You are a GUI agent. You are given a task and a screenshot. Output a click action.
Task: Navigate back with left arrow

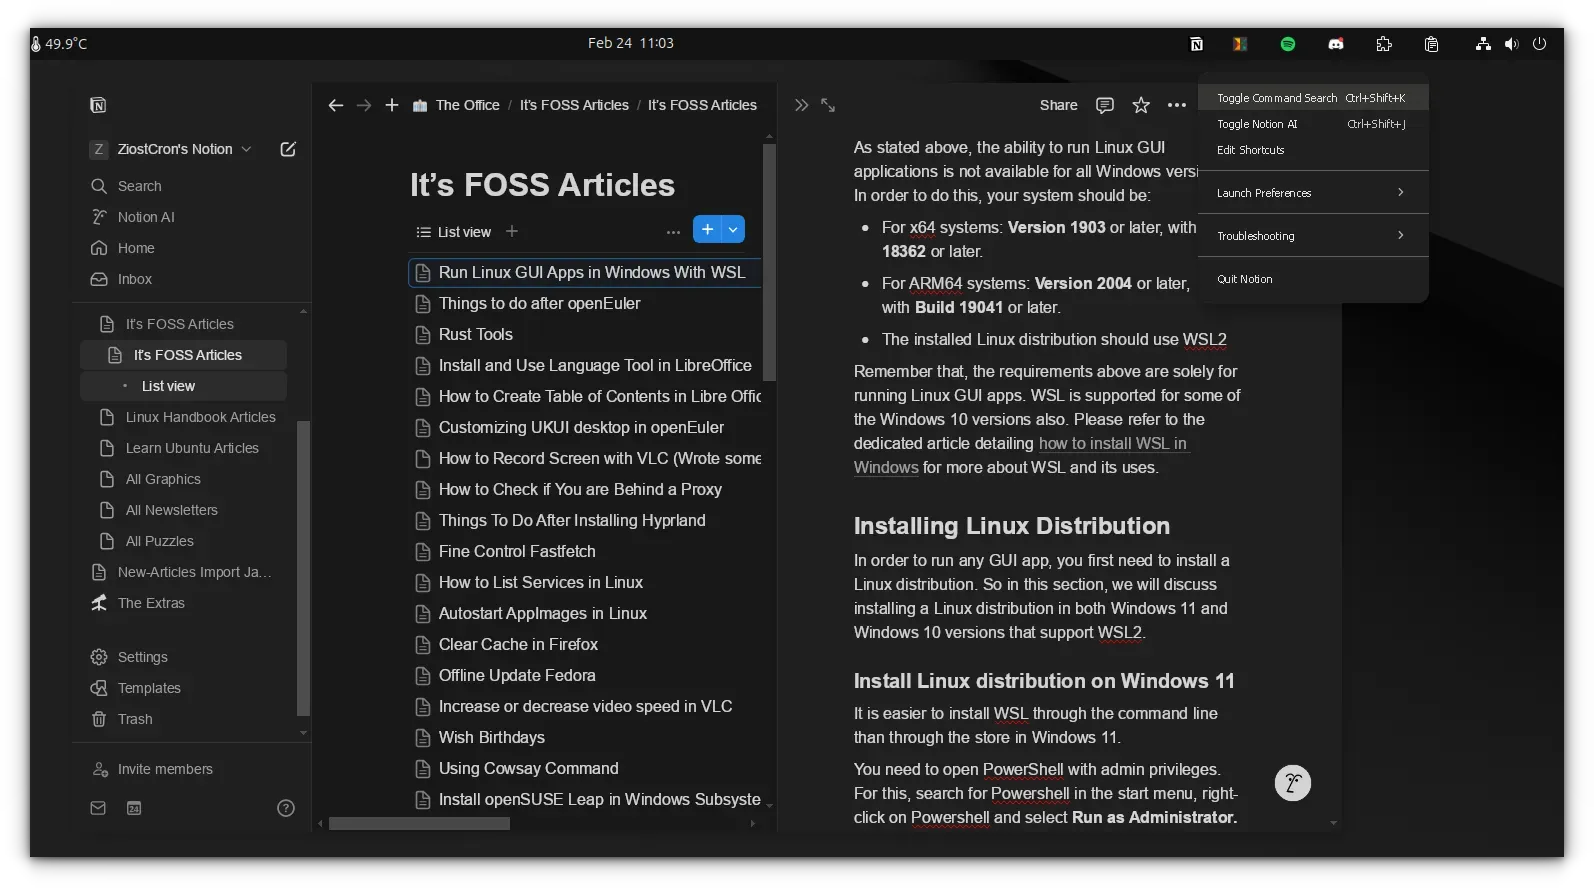point(336,105)
